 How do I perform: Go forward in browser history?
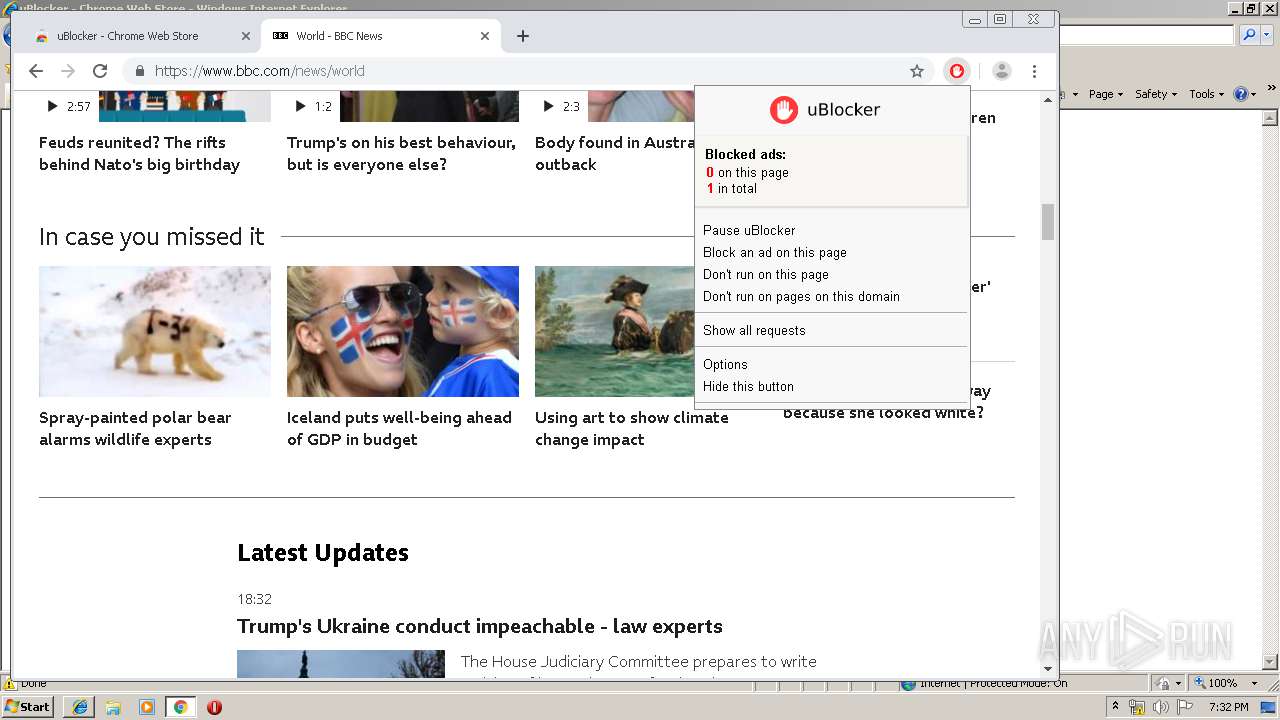[68, 71]
